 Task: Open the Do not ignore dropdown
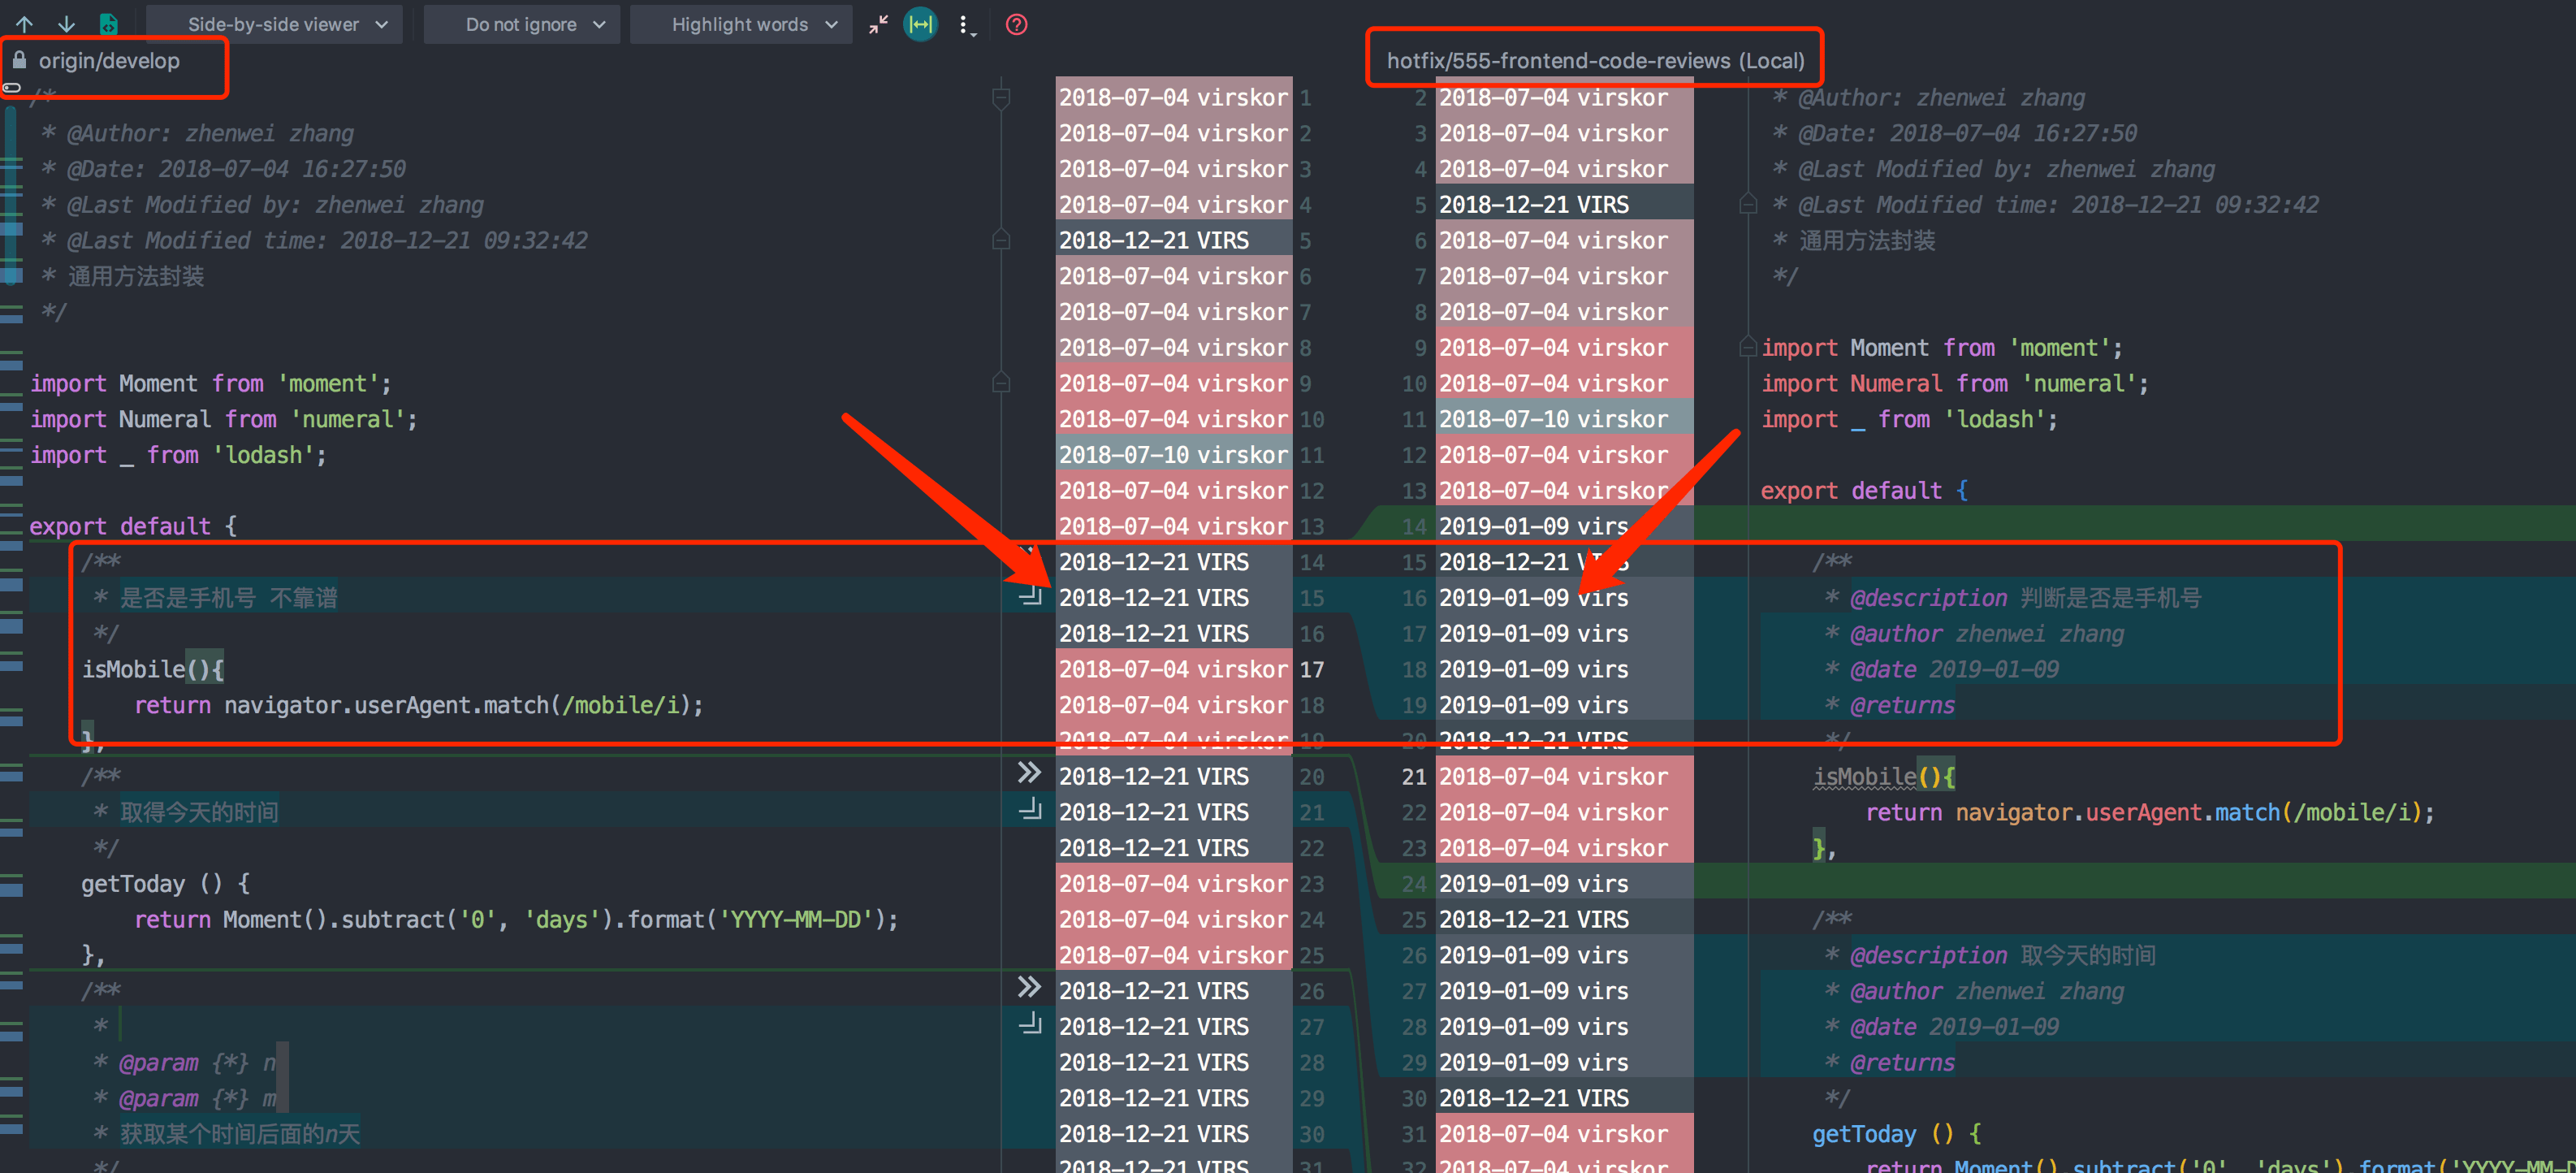(522, 24)
